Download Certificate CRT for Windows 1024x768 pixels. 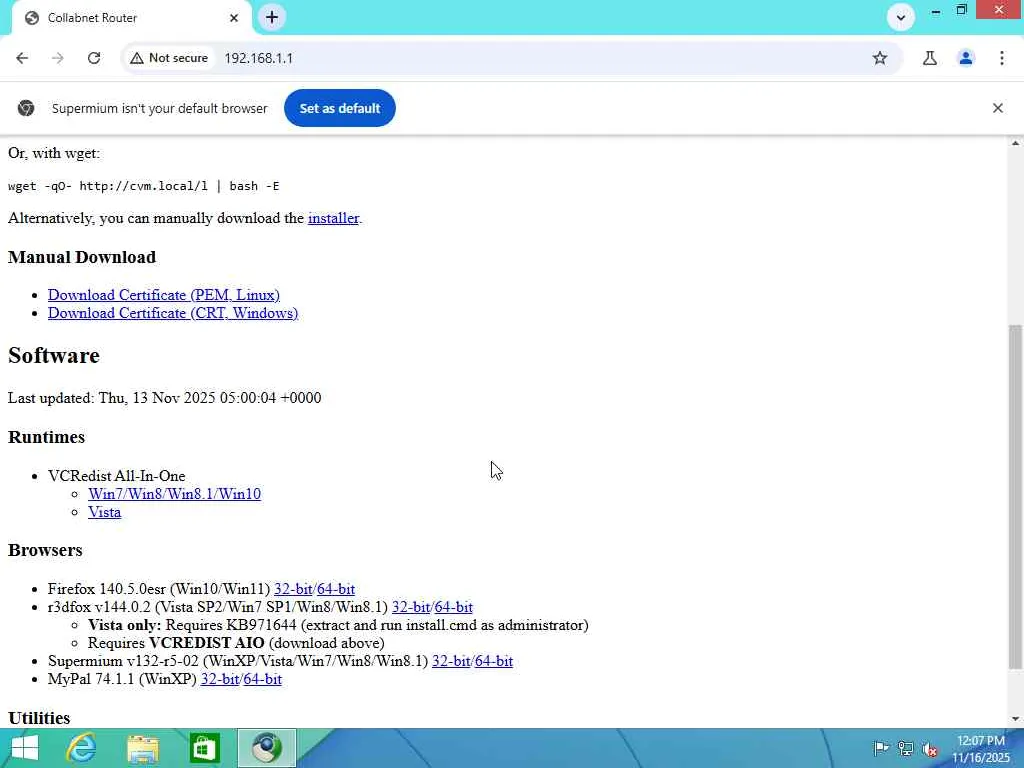coord(173,313)
